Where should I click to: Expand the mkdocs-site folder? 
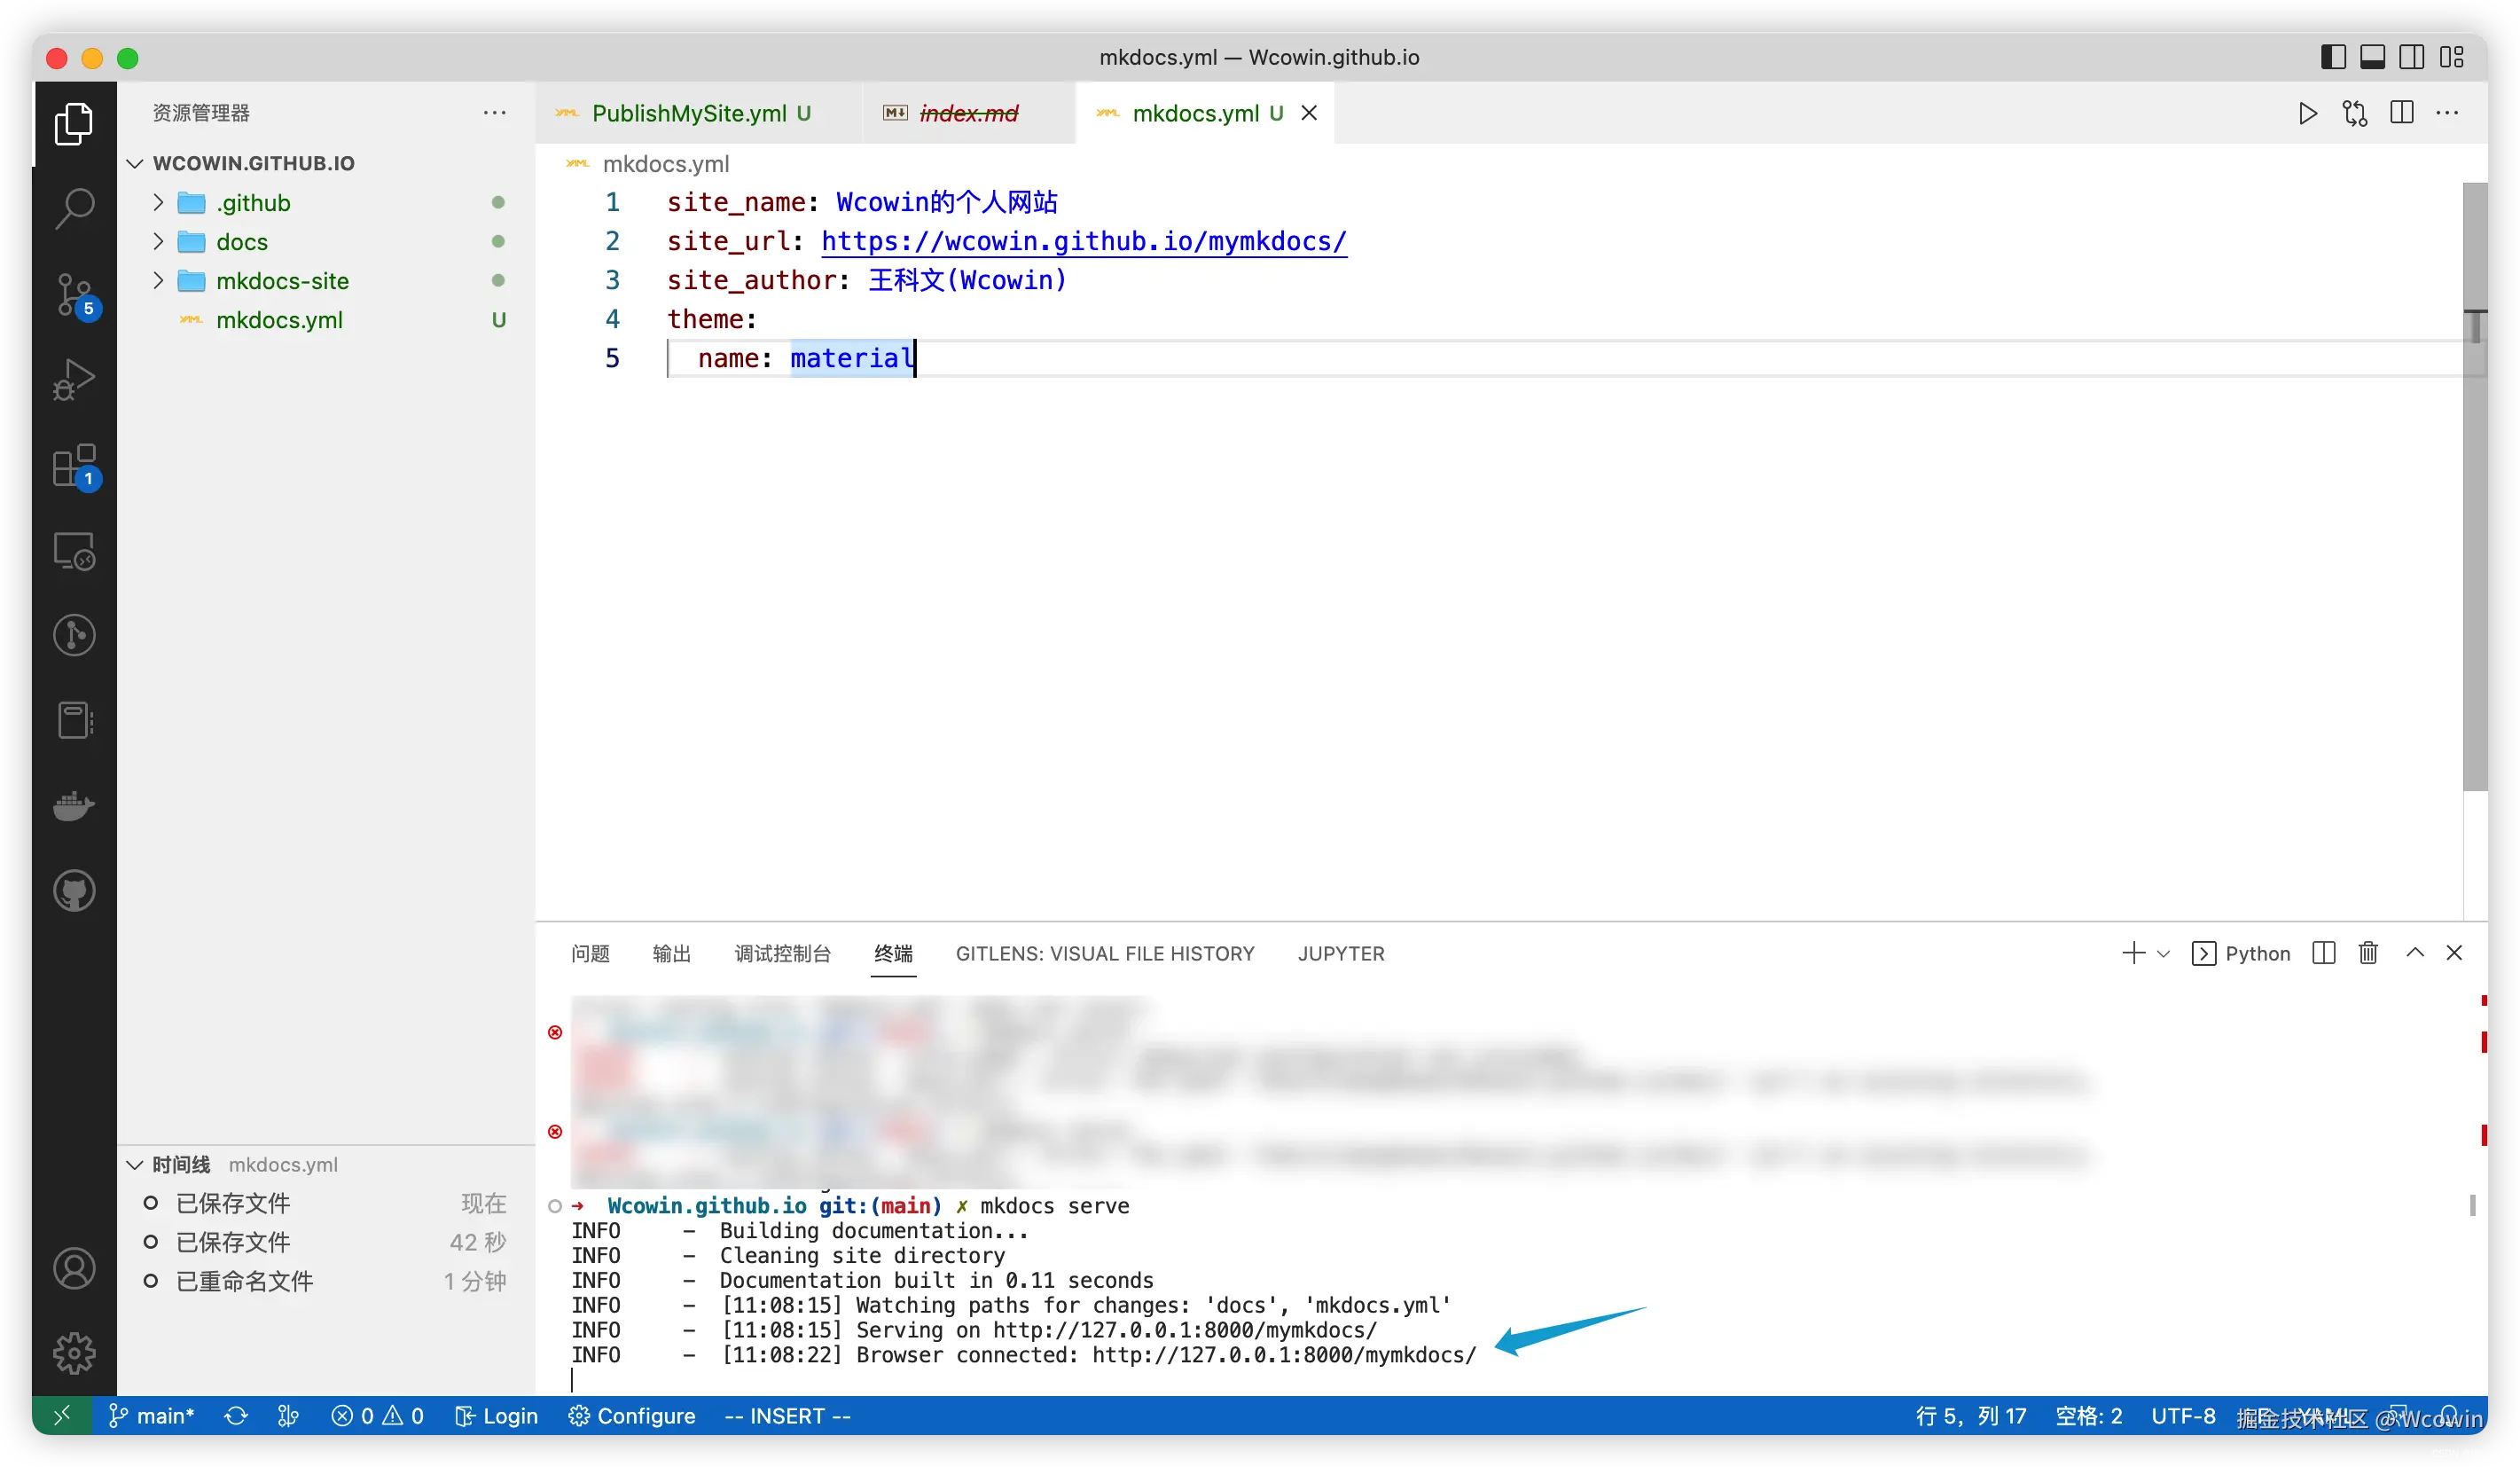[282, 281]
